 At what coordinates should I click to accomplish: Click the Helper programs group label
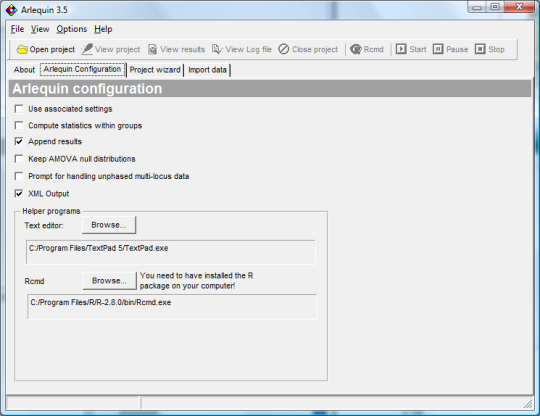tap(51, 211)
